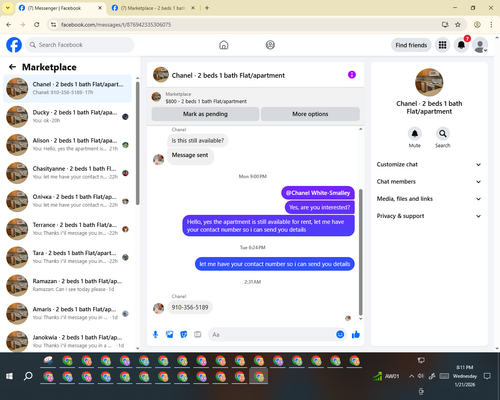Open conversation with Terrance
This screenshot has height=400, width=500.
pos(67,229)
